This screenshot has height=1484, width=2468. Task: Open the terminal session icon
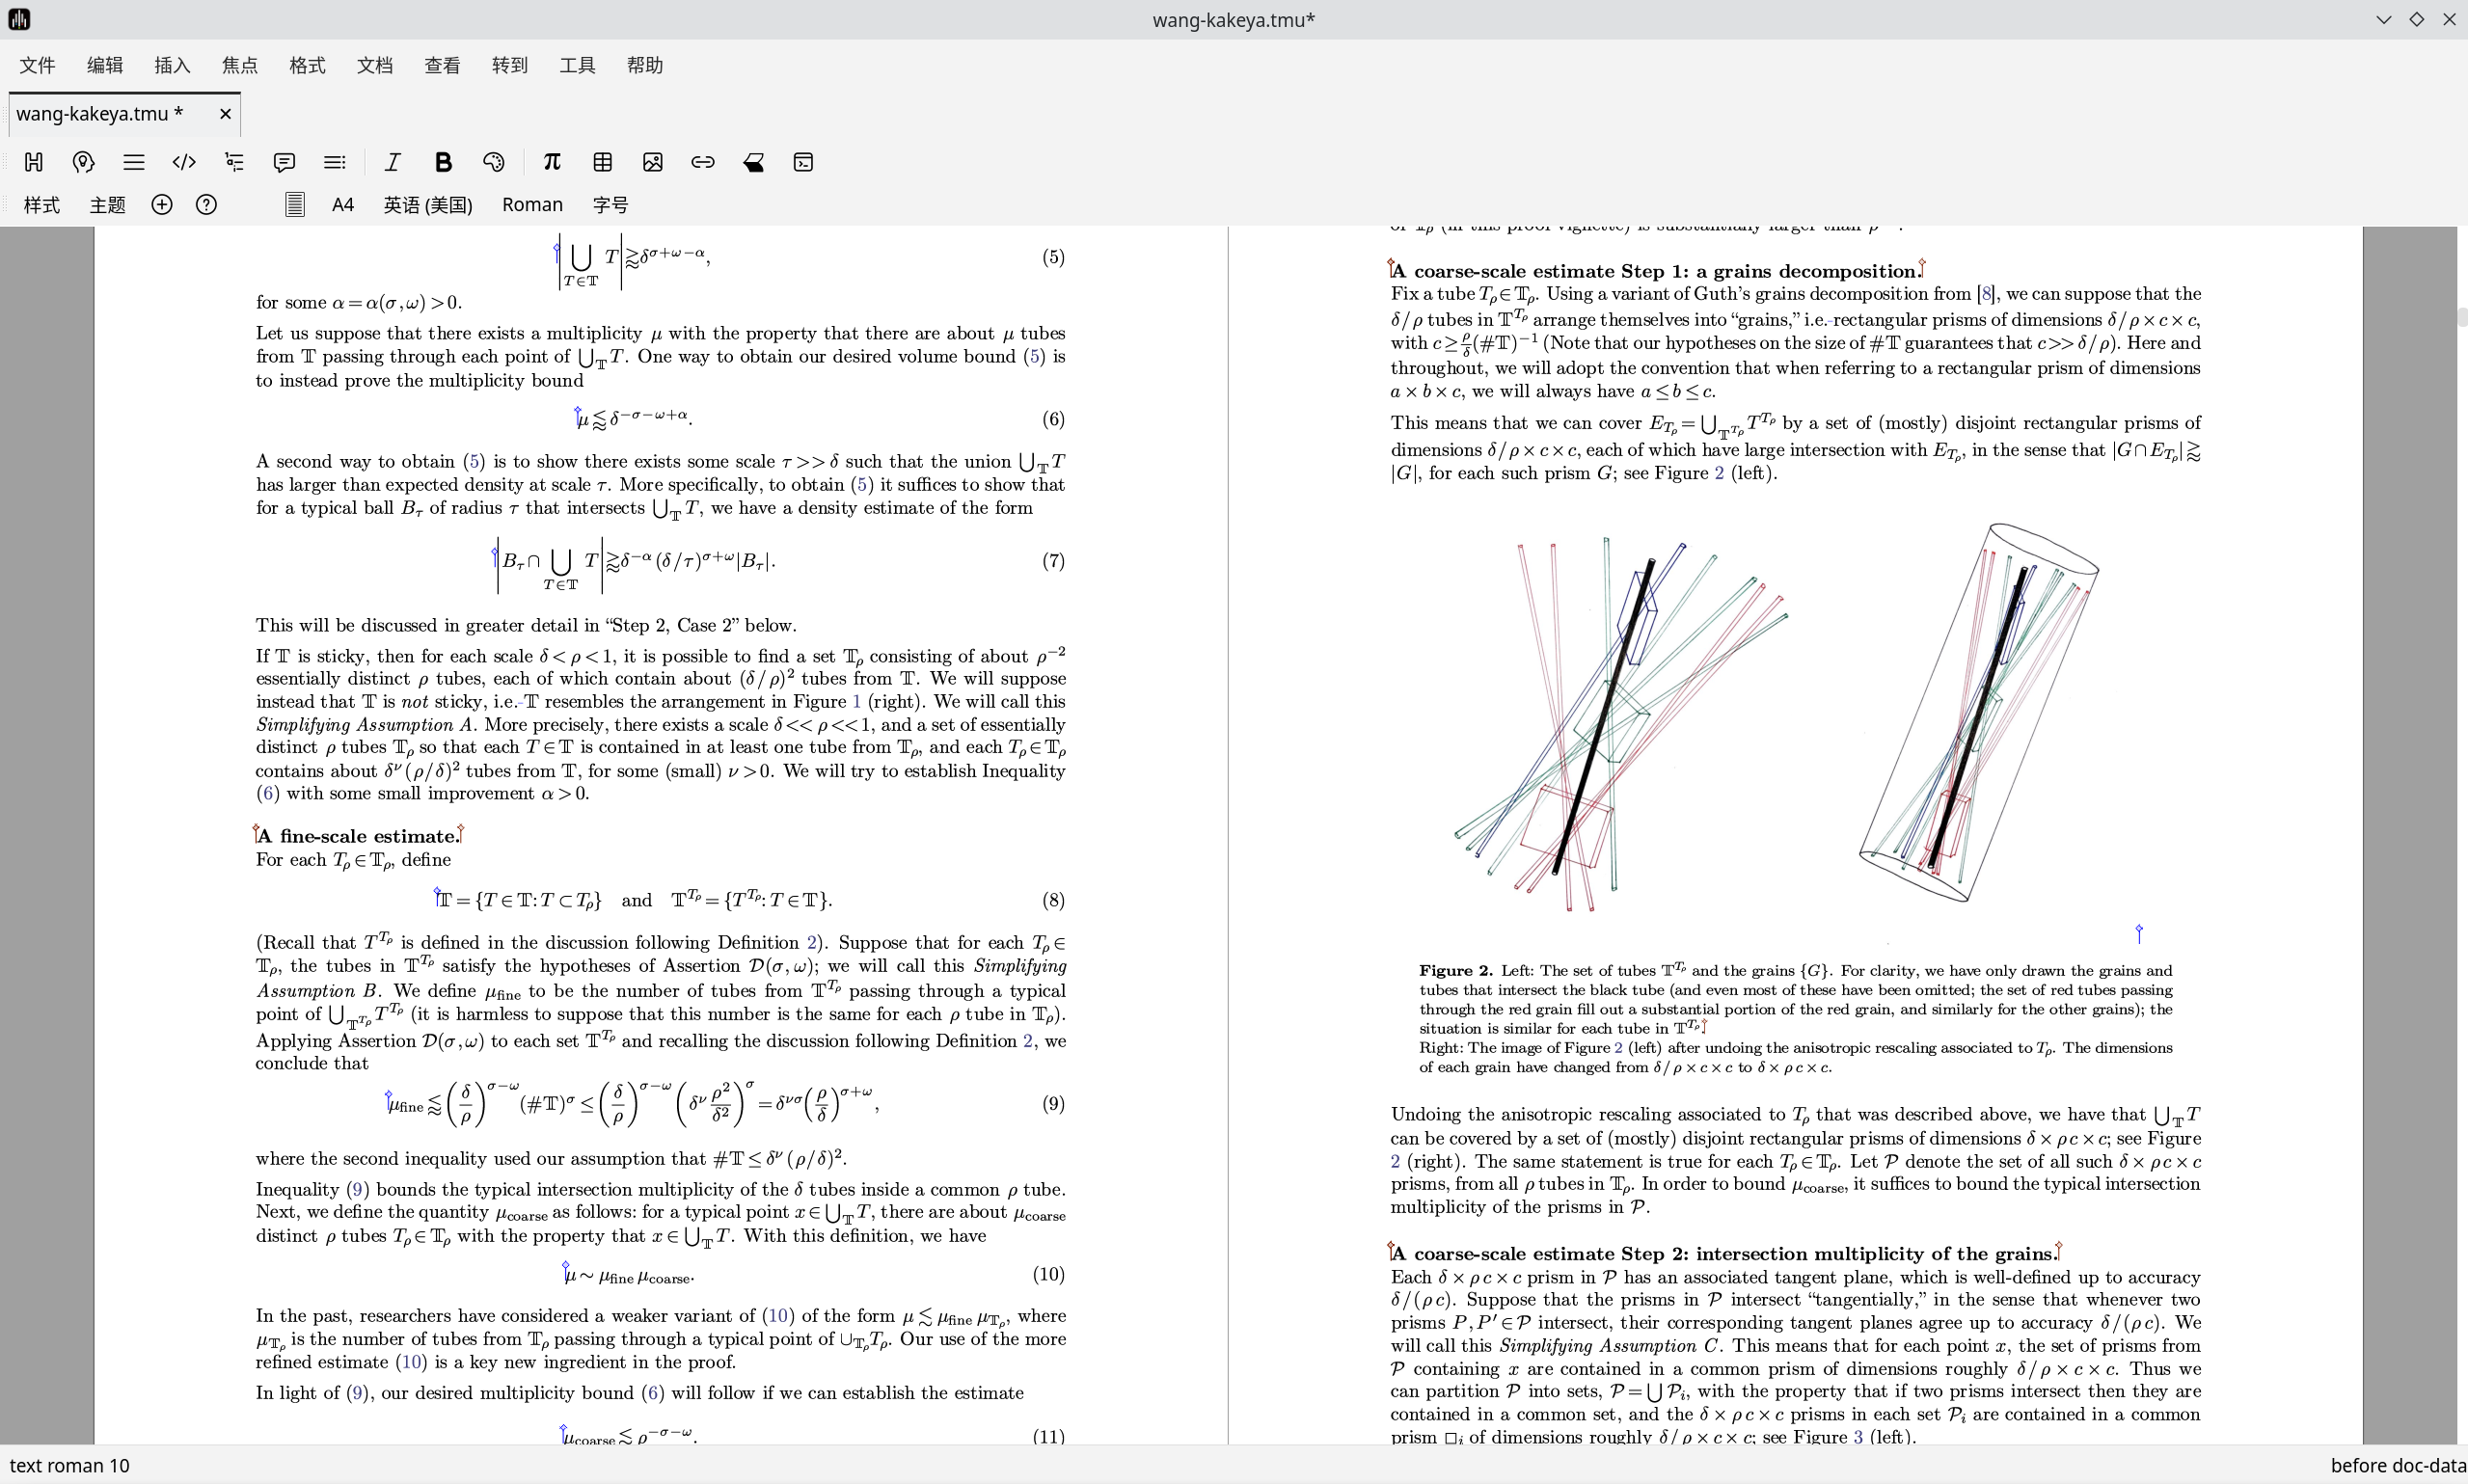click(804, 162)
